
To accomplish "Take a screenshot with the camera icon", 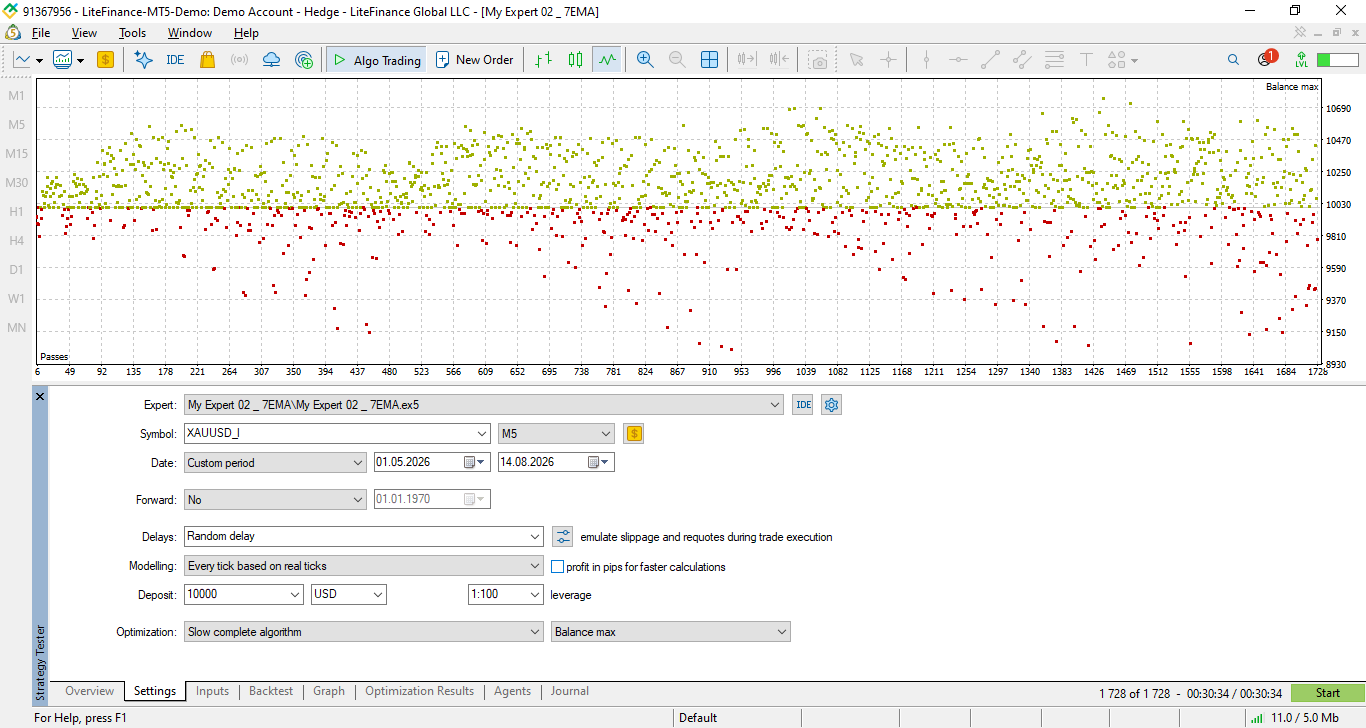I will tap(819, 60).
